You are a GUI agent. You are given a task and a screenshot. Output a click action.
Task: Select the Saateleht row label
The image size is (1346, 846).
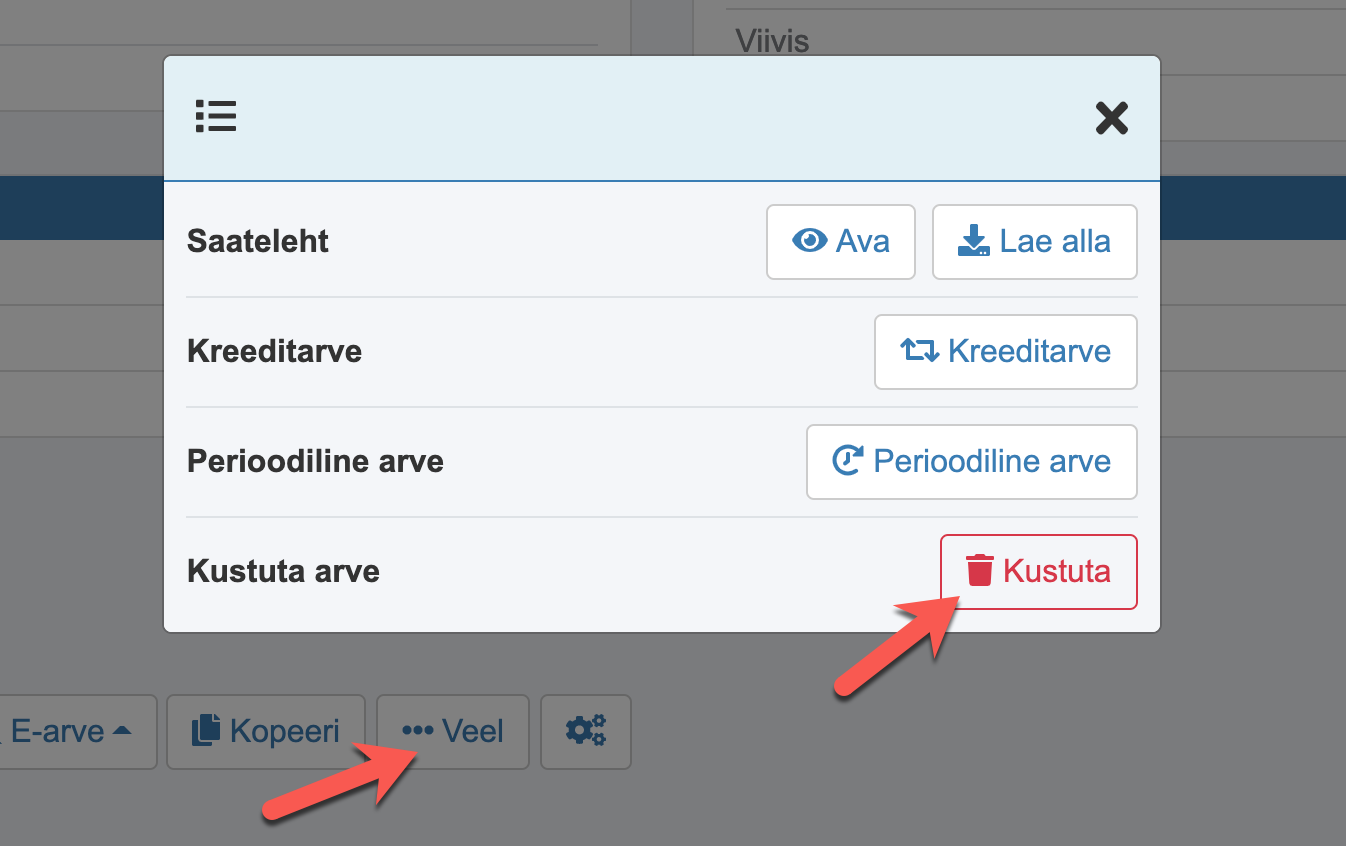(x=258, y=242)
